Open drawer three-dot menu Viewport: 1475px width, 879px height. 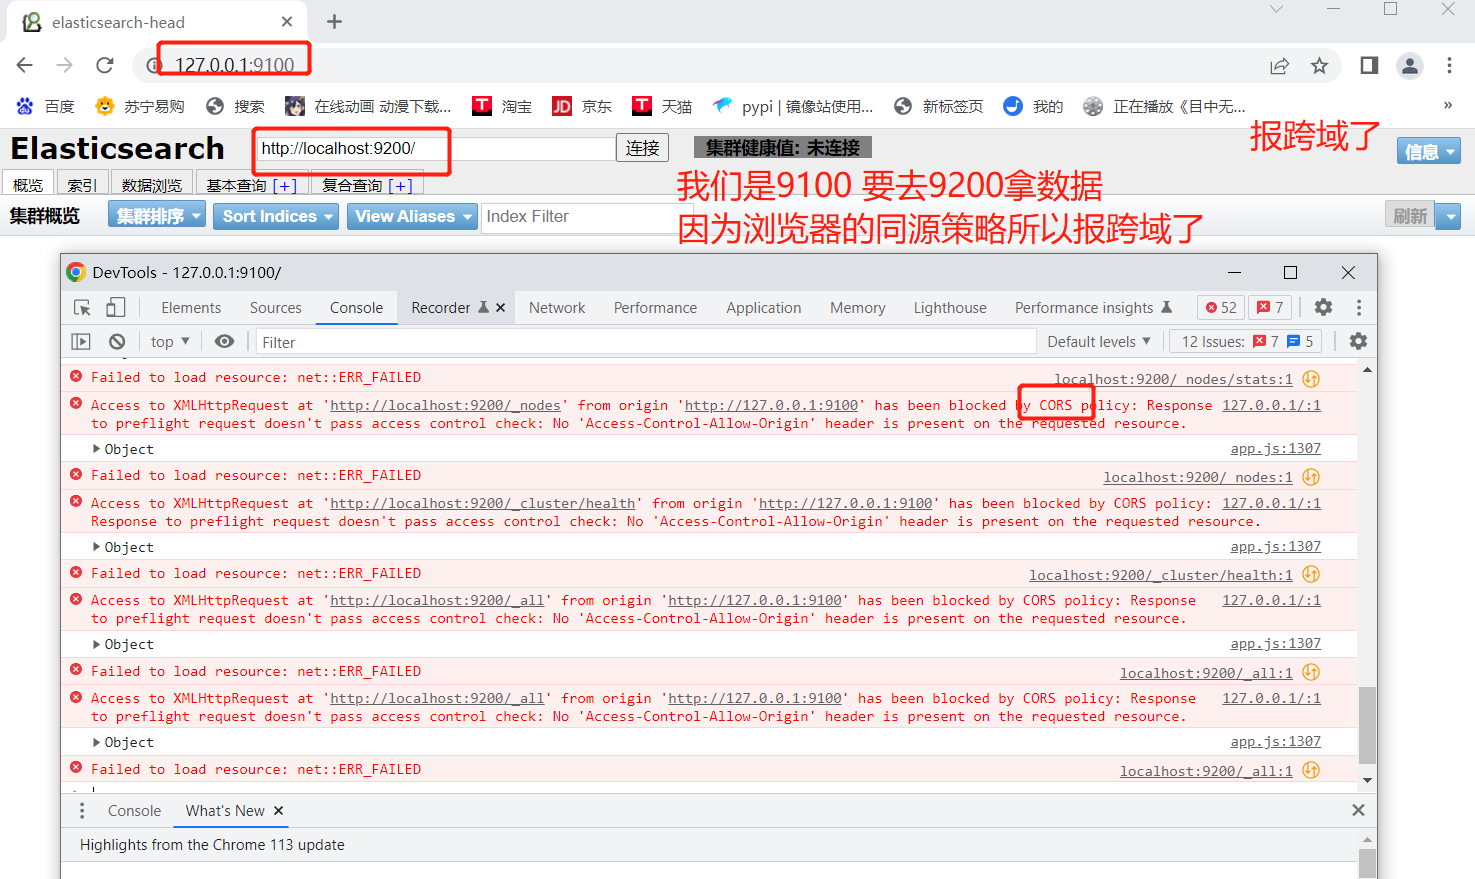tap(82, 811)
